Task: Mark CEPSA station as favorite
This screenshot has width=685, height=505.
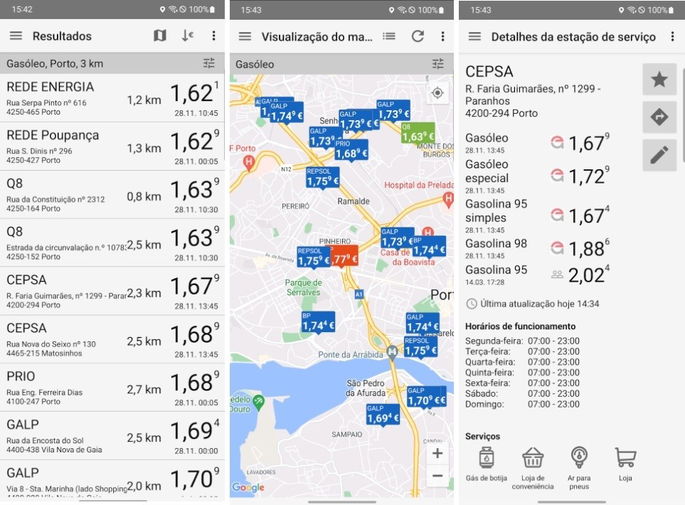Action: [659, 80]
